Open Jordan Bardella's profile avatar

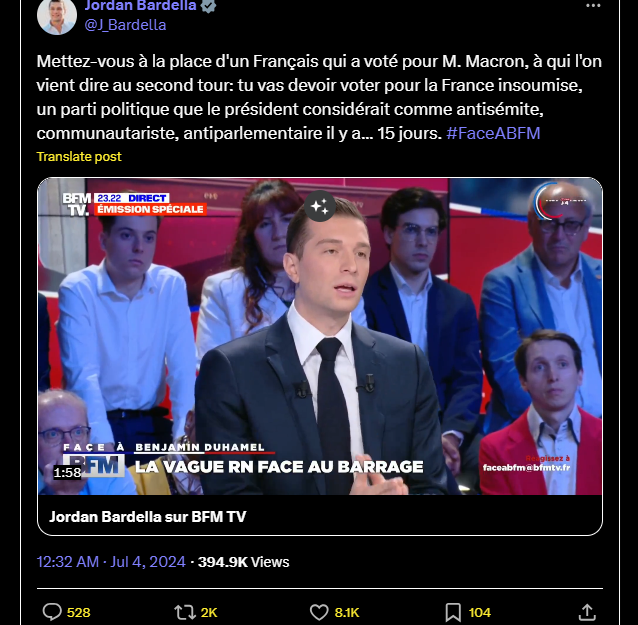(57, 15)
